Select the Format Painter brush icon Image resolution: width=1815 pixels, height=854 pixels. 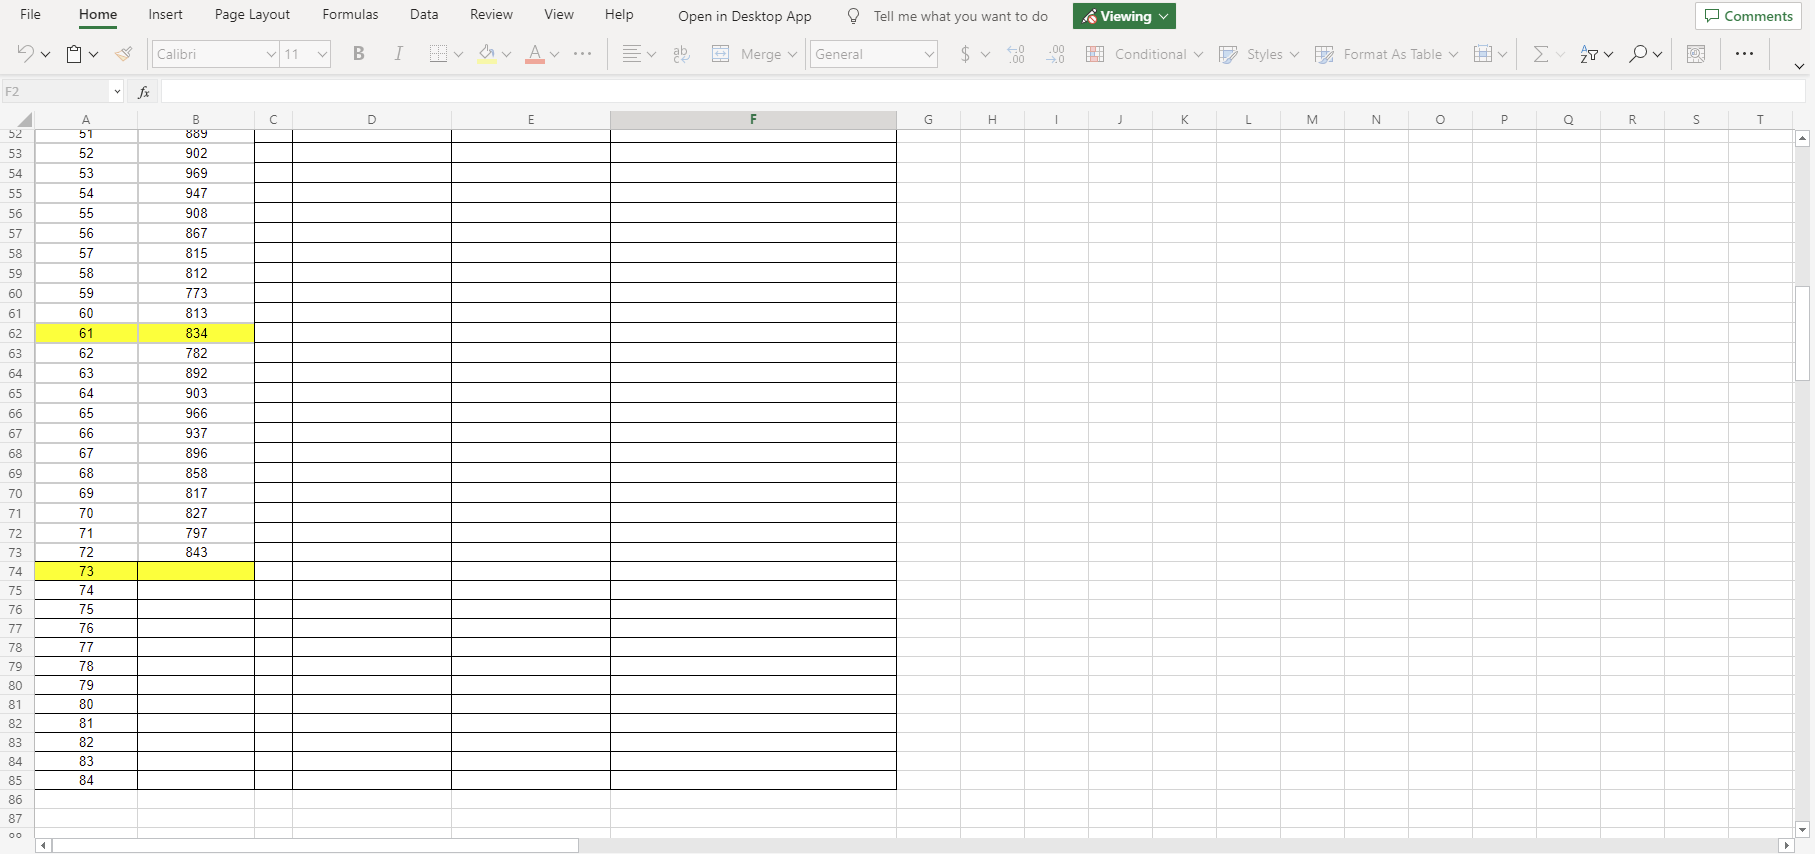[x=123, y=54]
